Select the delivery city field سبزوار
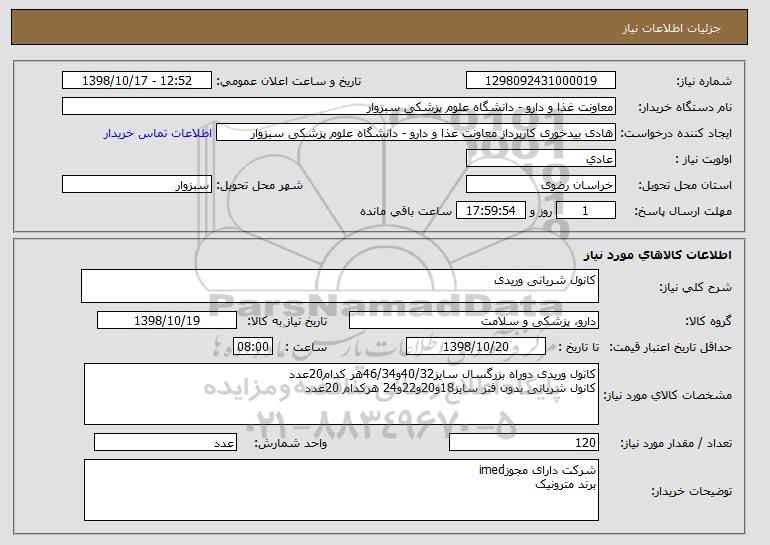The width and height of the screenshot is (770, 545). click(137, 185)
